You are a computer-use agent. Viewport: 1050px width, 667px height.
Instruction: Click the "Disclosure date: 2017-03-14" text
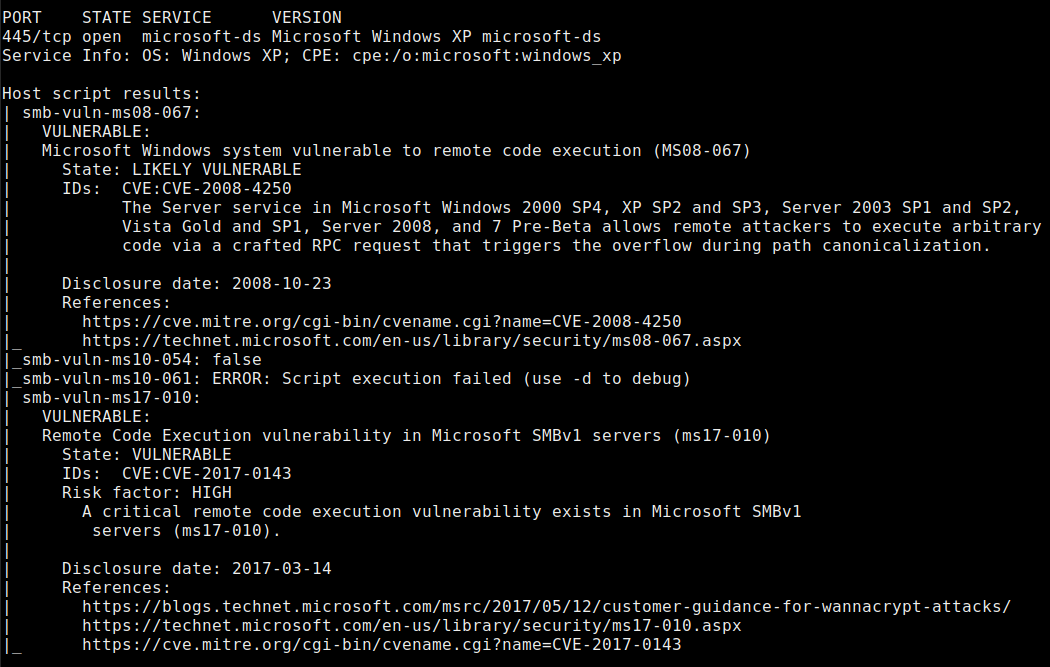(196, 569)
